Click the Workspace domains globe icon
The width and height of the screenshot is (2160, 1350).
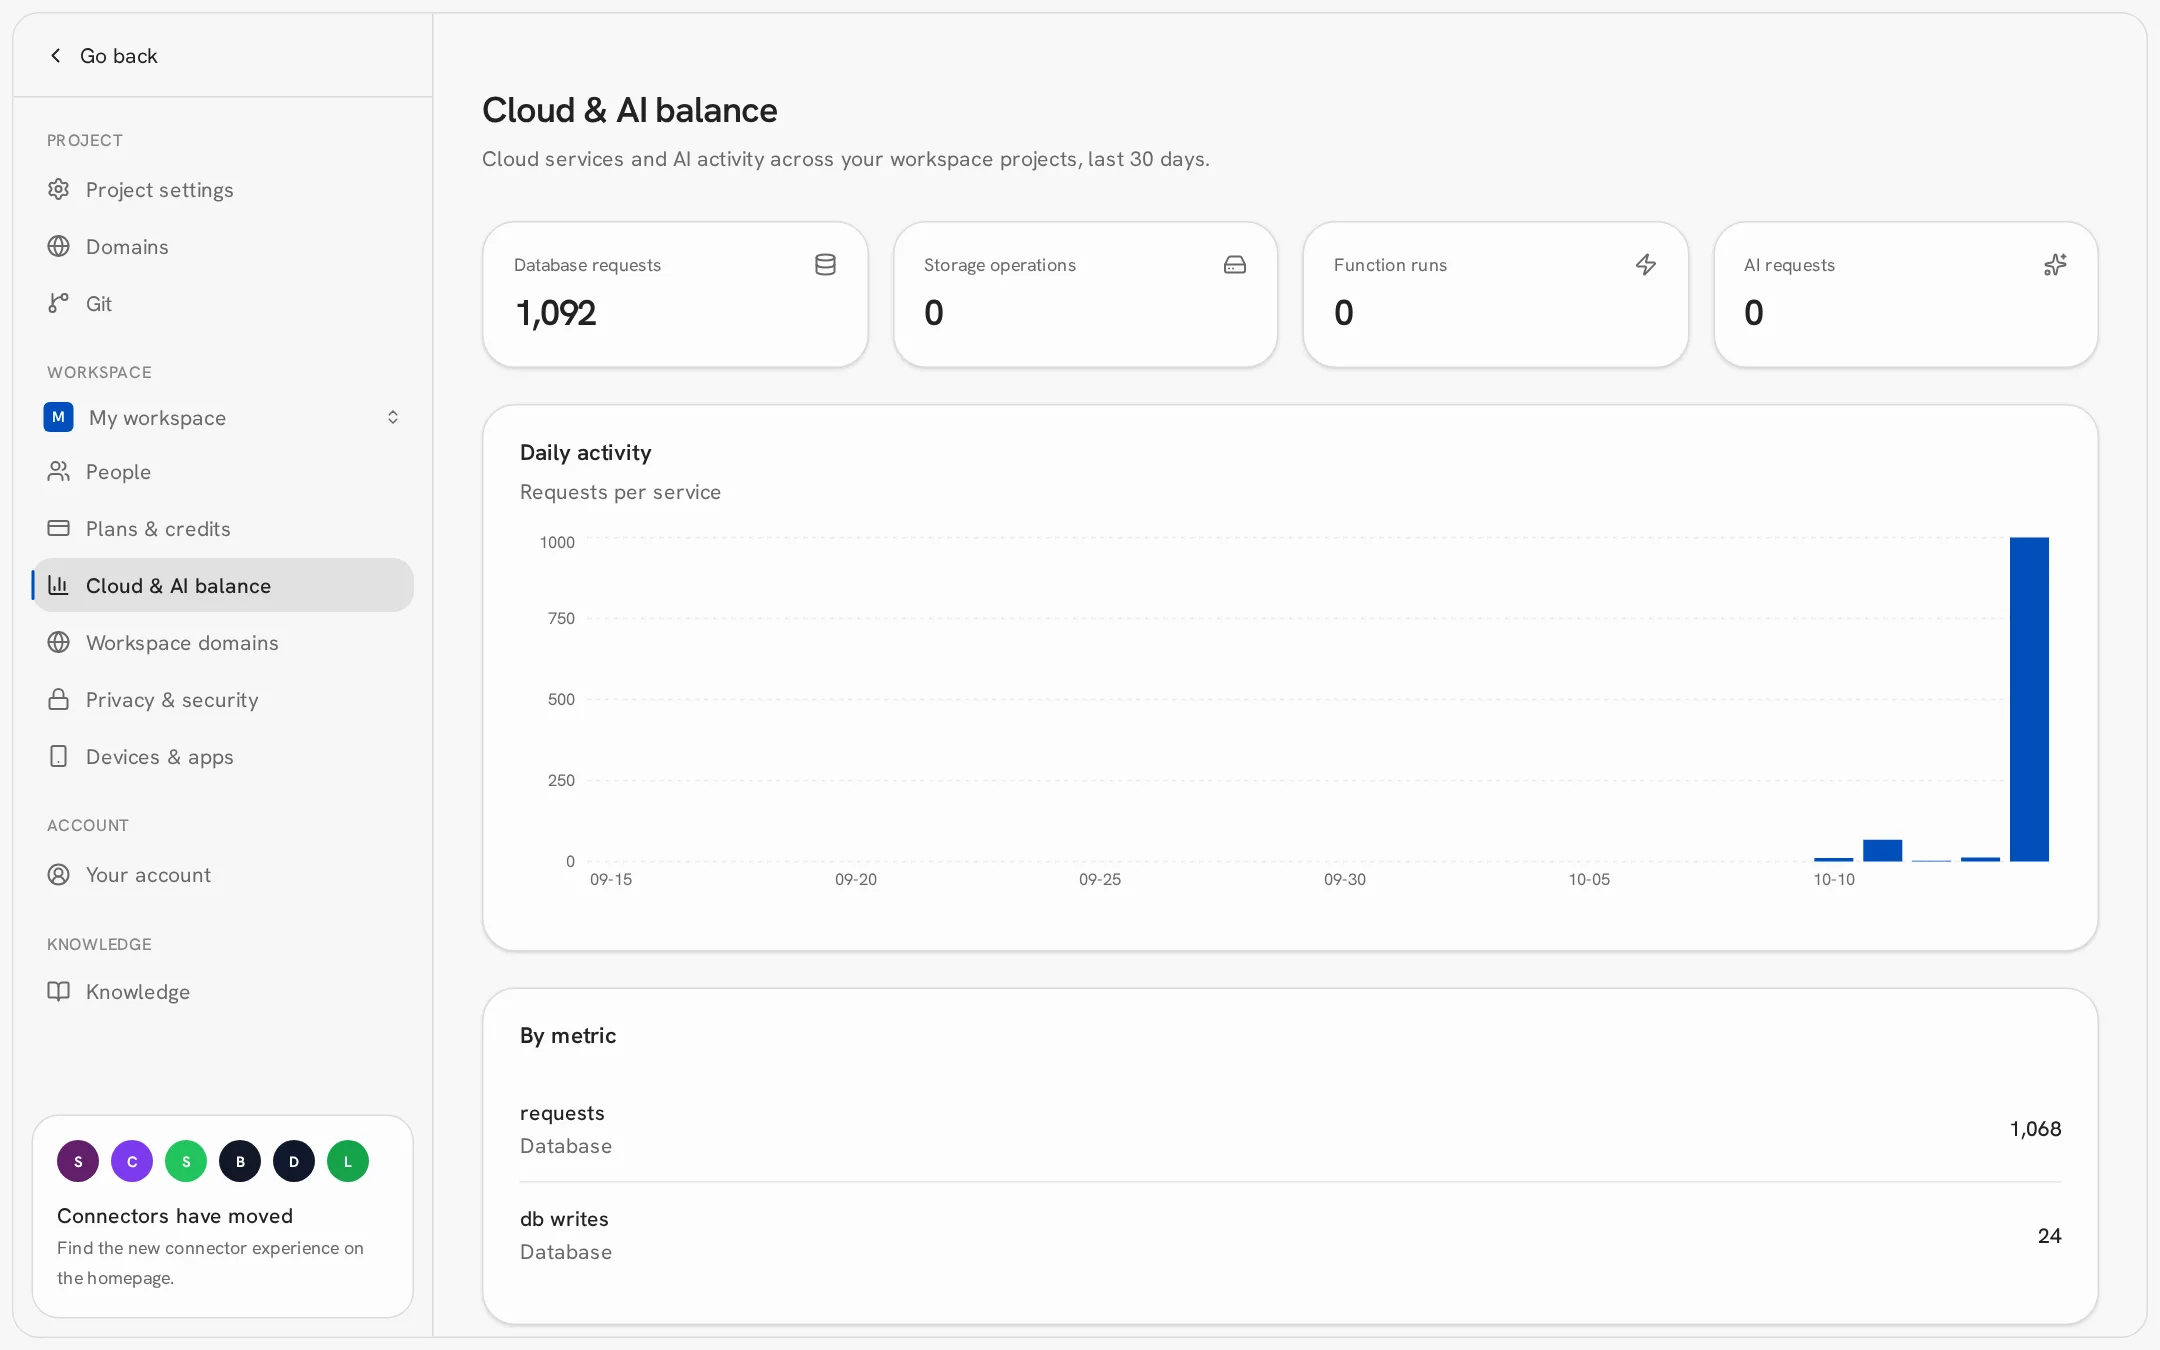tap(59, 642)
